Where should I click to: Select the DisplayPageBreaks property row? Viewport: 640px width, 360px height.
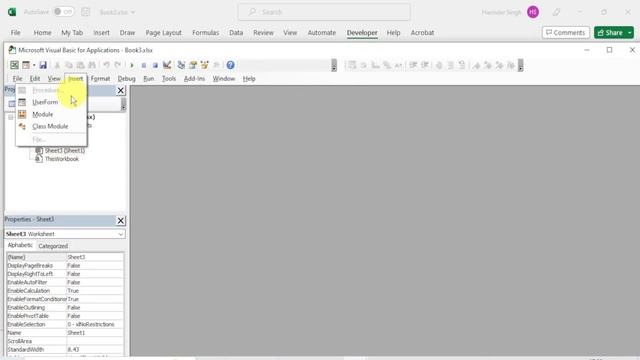tap(65, 265)
